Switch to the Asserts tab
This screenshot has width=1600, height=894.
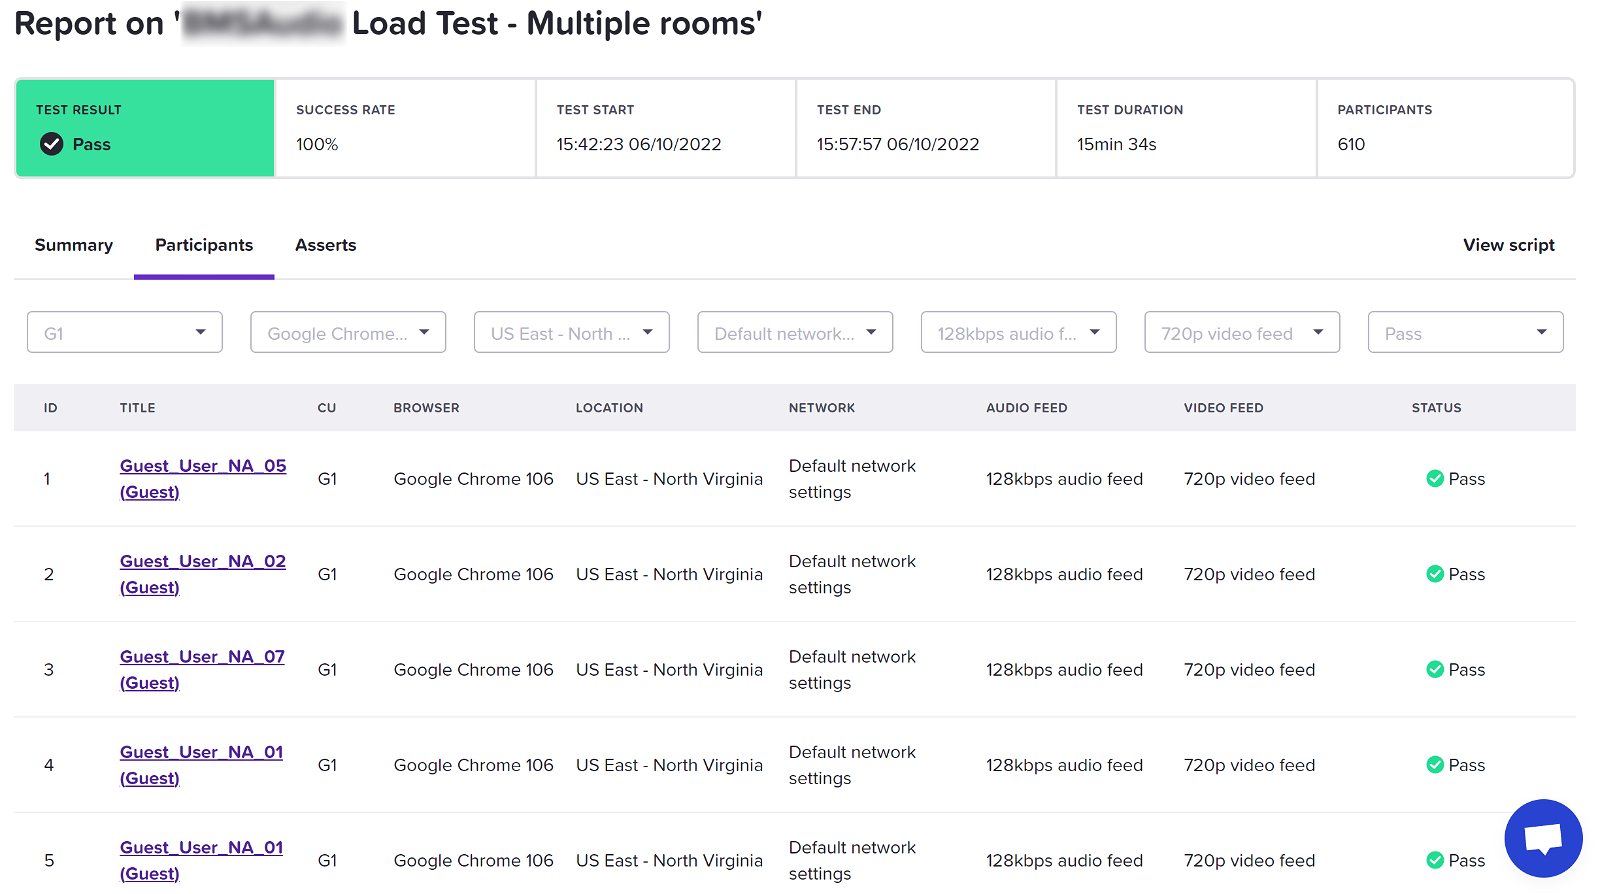325,245
